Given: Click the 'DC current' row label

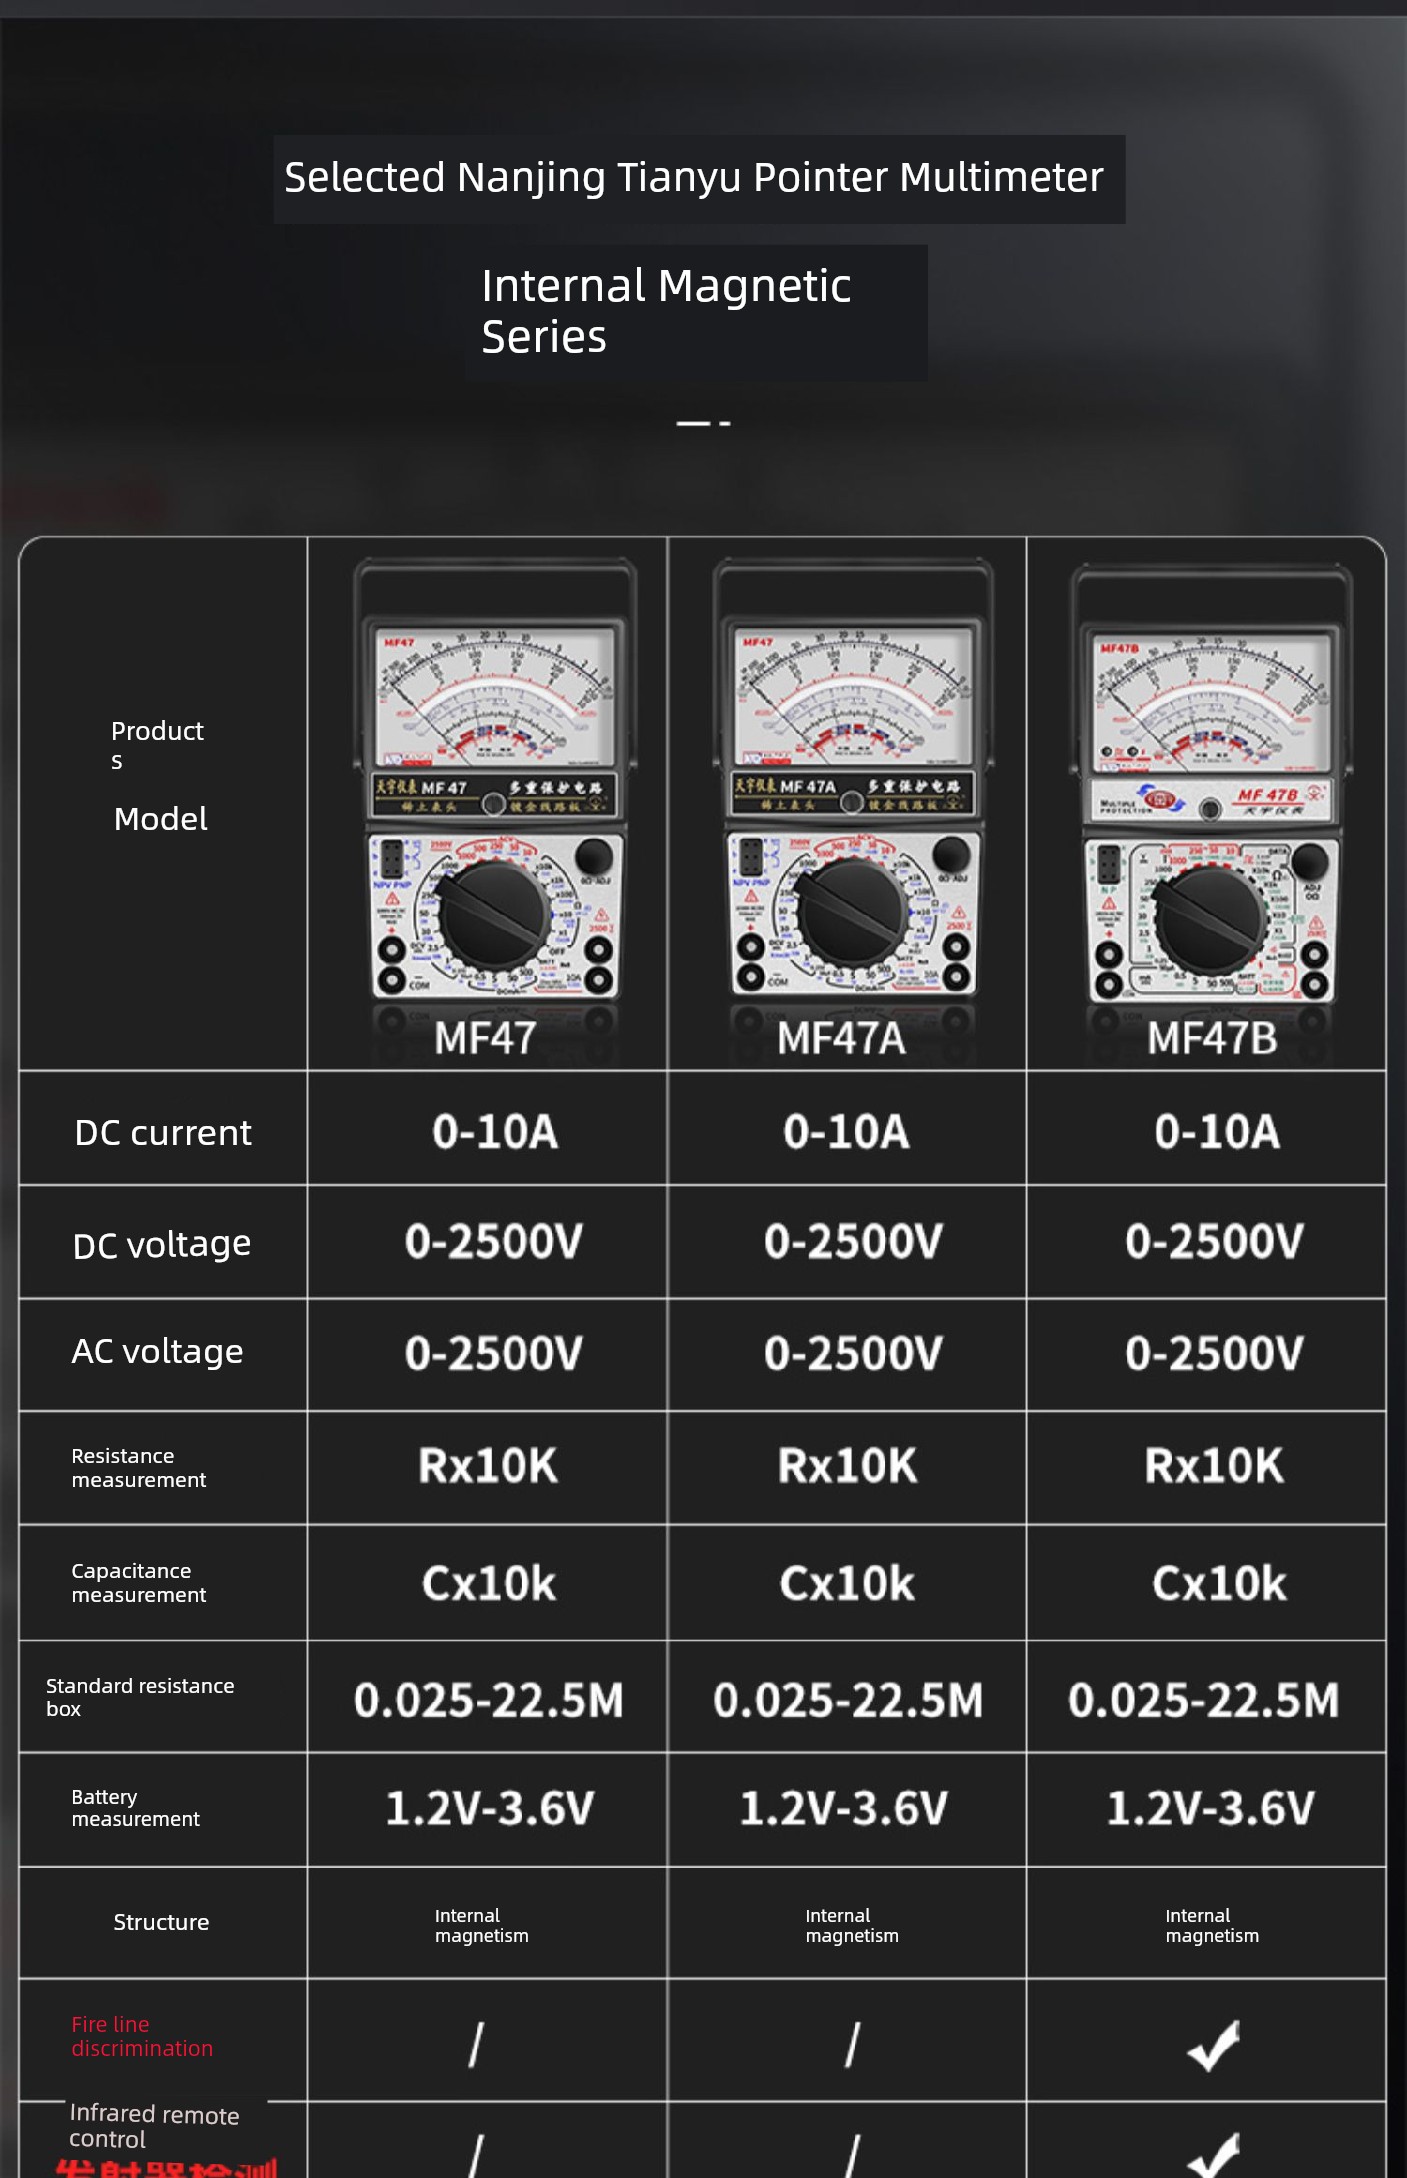Looking at the screenshot, I should click(163, 1132).
